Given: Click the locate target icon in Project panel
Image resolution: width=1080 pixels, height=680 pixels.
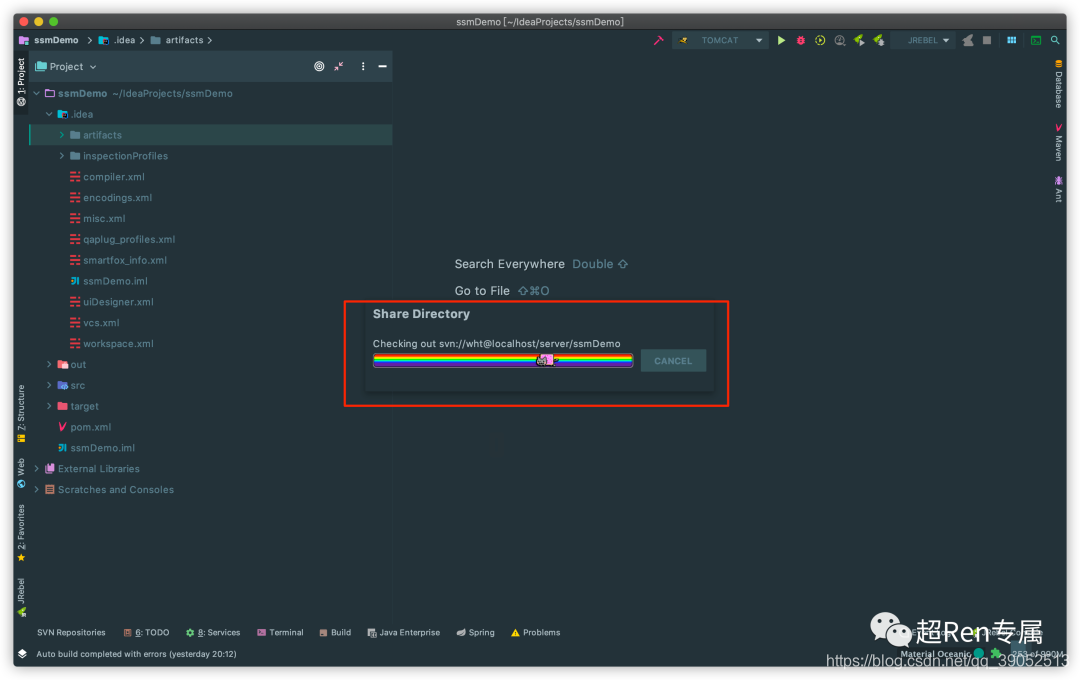Looking at the screenshot, I should tap(319, 67).
